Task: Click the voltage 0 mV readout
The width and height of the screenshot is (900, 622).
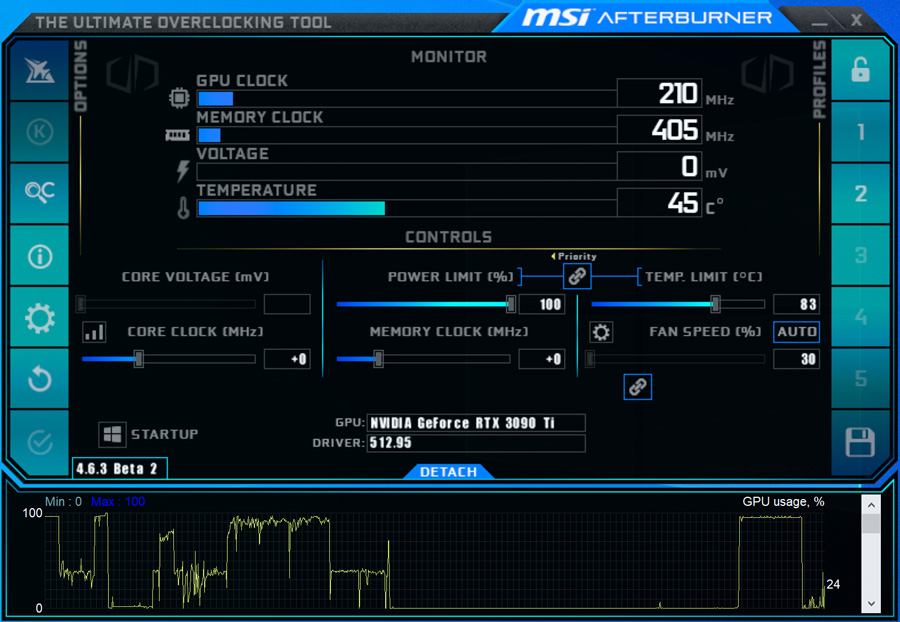Action: tap(660, 166)
